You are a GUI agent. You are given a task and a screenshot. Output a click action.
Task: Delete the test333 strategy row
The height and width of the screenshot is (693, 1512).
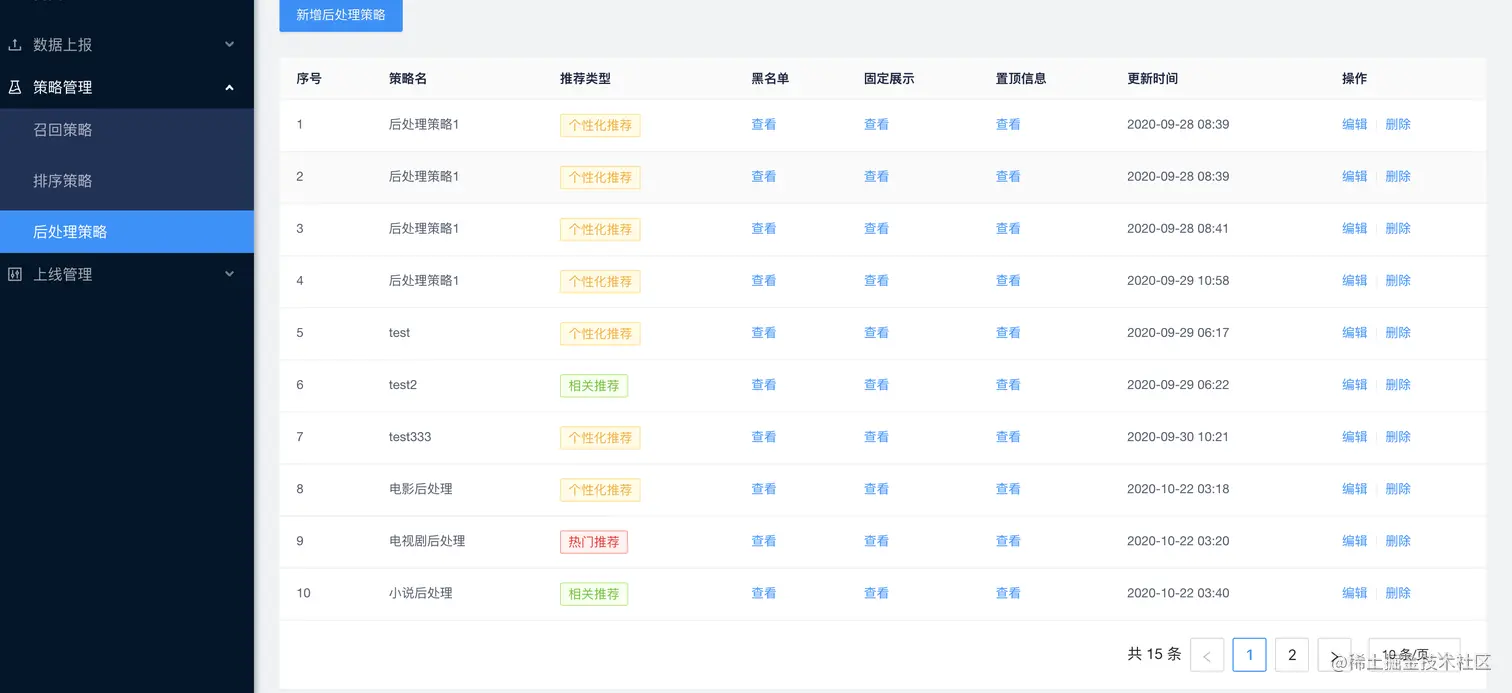(1398, 437)
